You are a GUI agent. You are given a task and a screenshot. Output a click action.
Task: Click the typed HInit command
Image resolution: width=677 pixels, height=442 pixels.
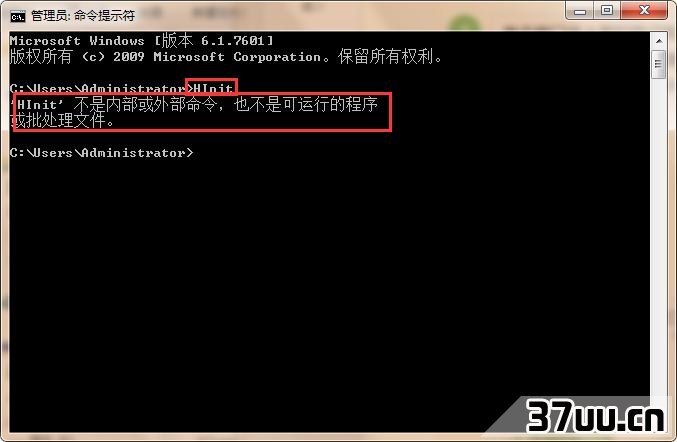click(213, 88)
